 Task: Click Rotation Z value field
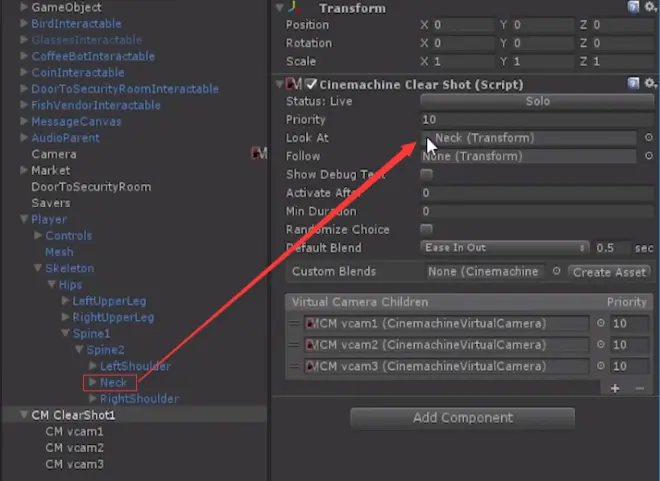(623, 43)
